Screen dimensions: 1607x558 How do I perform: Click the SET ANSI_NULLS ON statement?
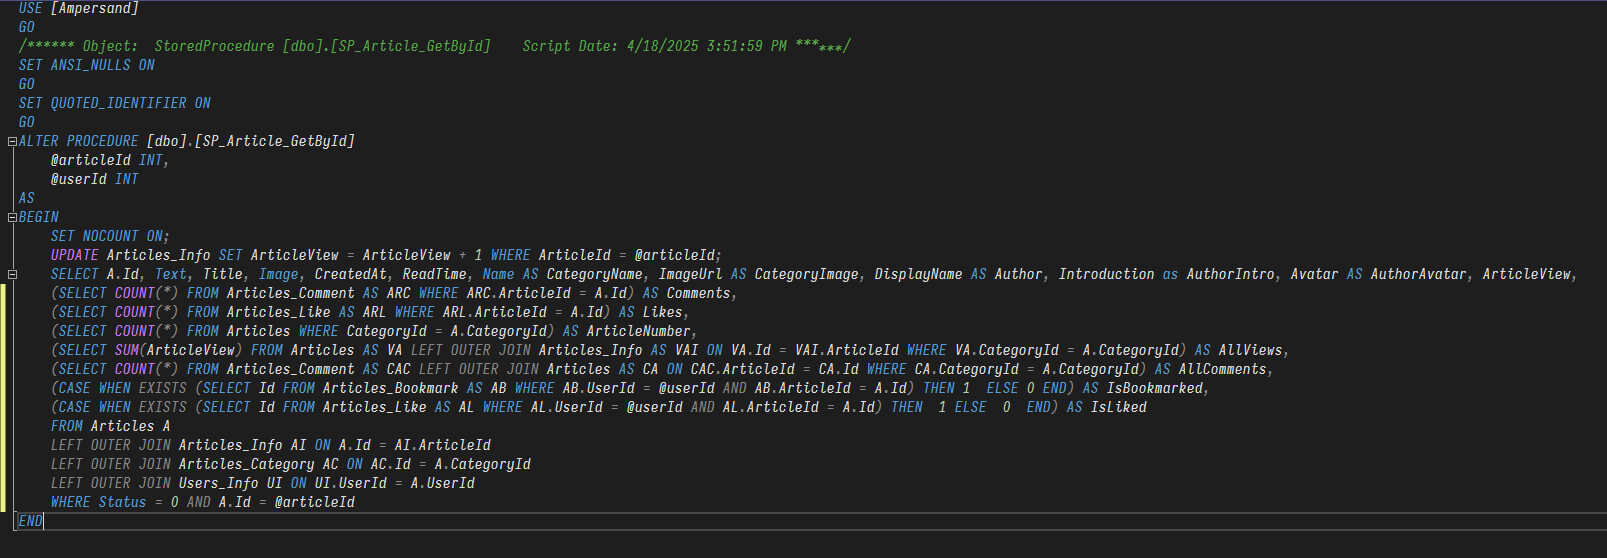(x=86, y=65)
